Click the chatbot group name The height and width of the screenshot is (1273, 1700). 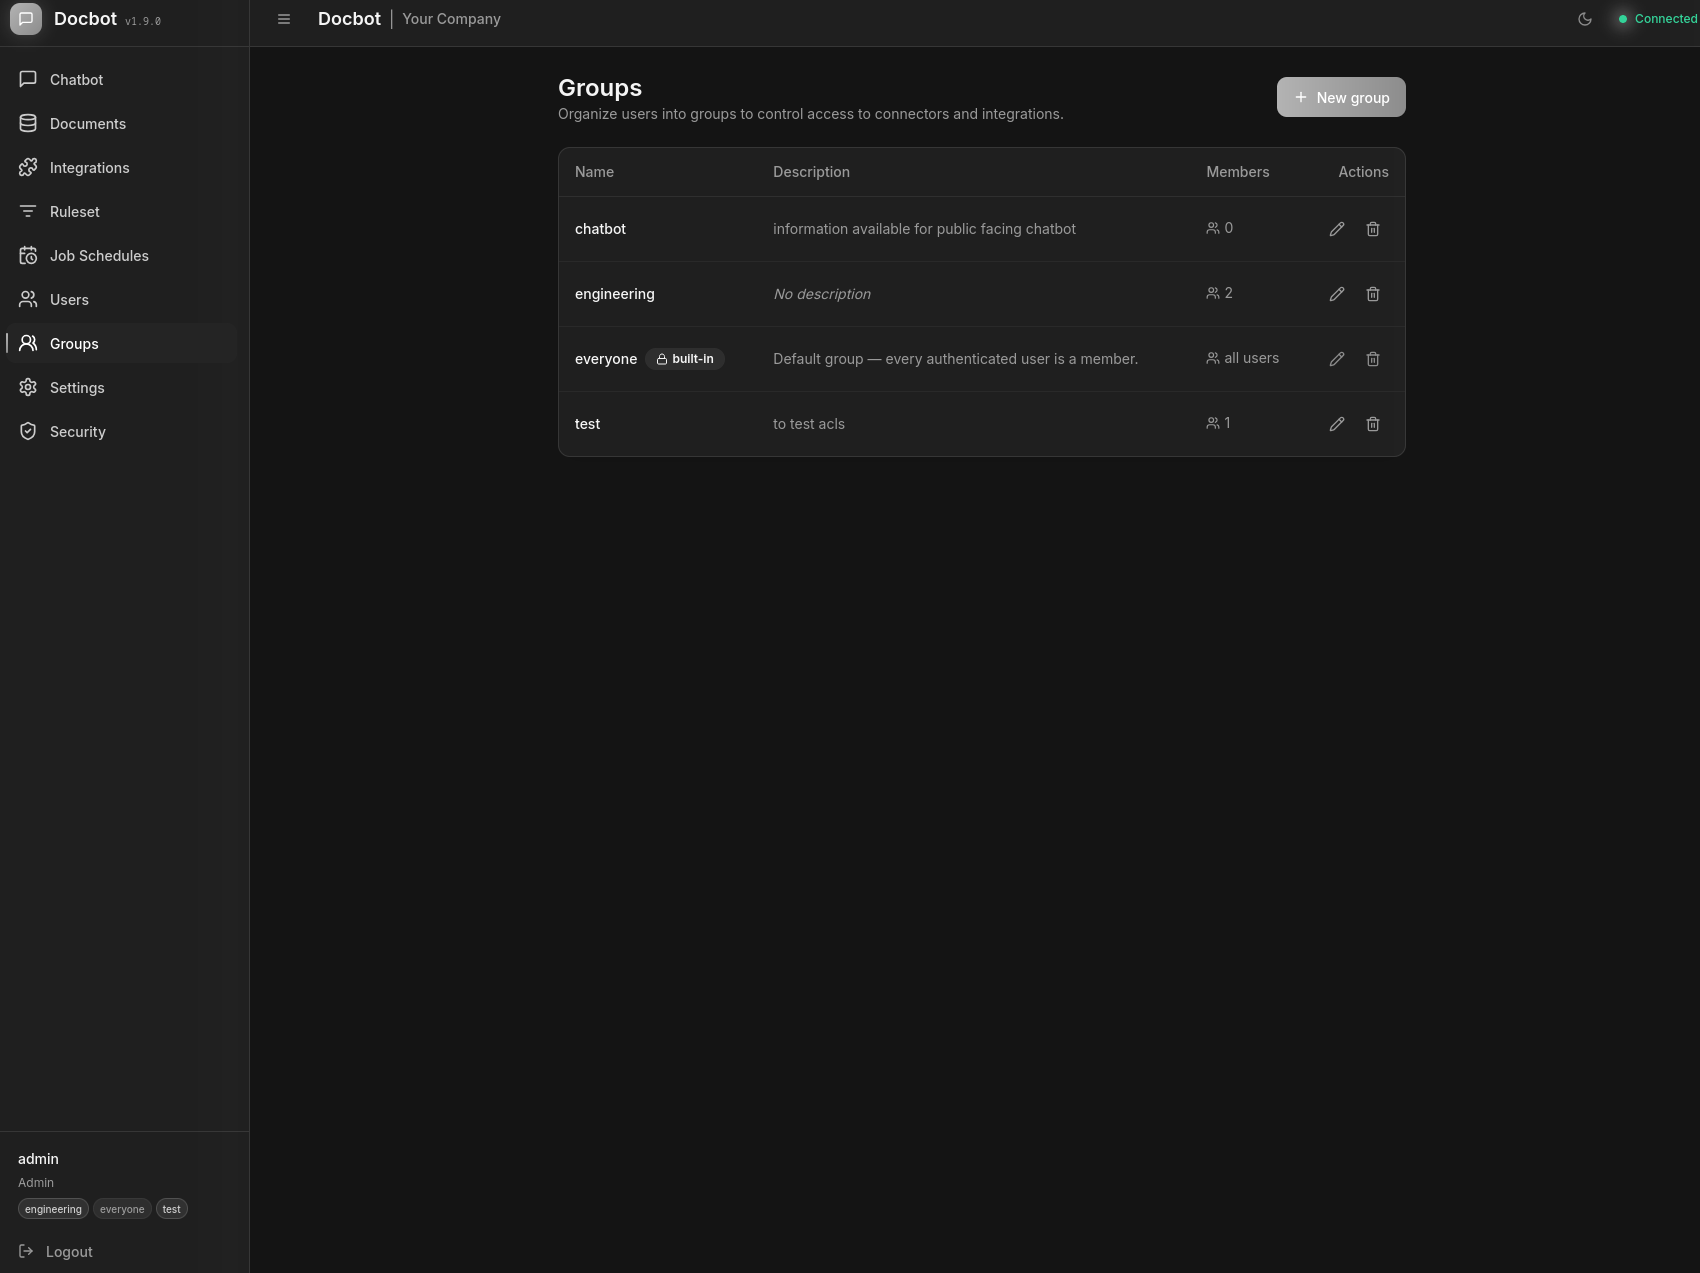600,229
